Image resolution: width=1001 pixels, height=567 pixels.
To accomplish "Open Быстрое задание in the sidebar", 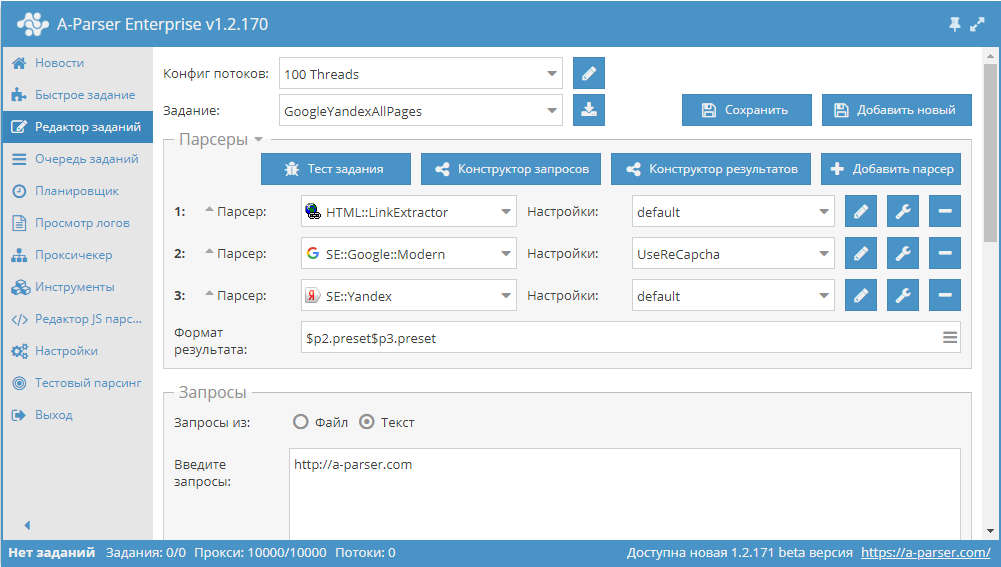I will pyautogui.click(x=77, y=94).
